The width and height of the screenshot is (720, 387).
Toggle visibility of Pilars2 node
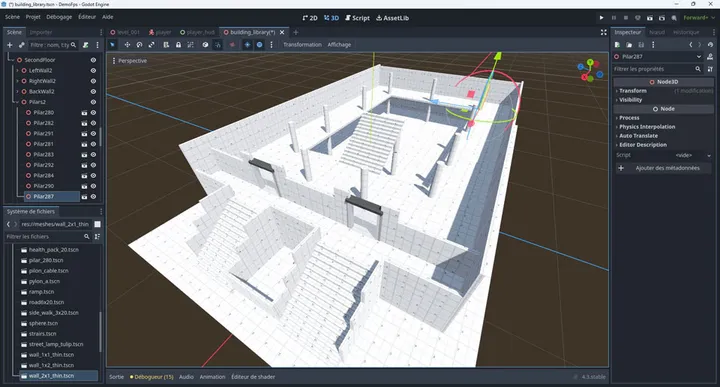pyautogui.click(x=93, y=102)
